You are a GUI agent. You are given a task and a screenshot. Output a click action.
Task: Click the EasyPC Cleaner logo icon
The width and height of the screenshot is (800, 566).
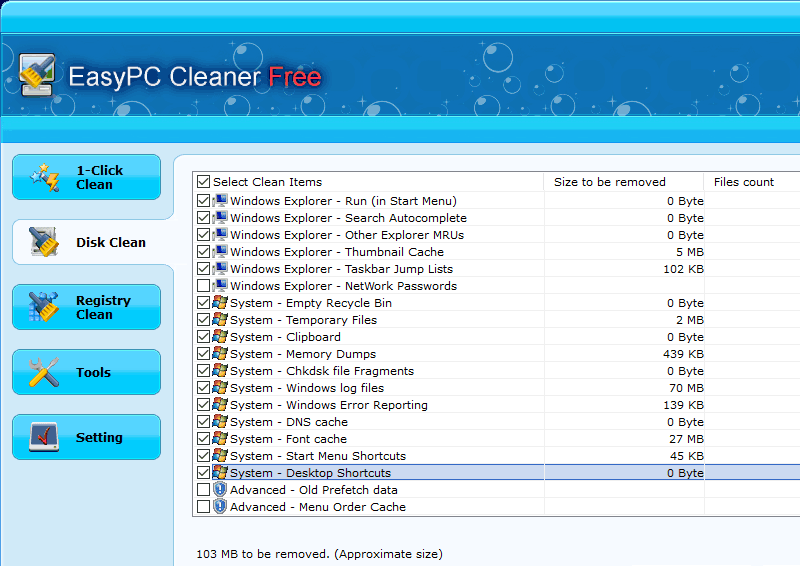tap(37, 75)
